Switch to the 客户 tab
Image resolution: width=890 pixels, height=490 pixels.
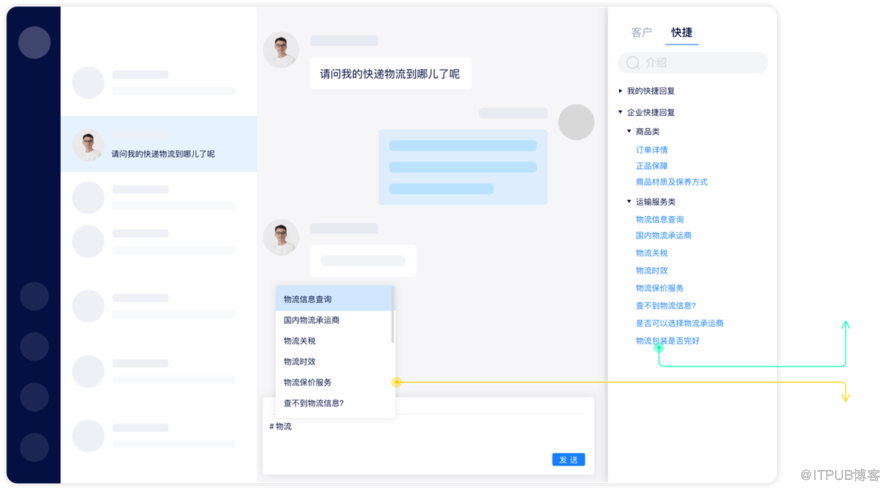pyautogui.click(x=641, y=33)
